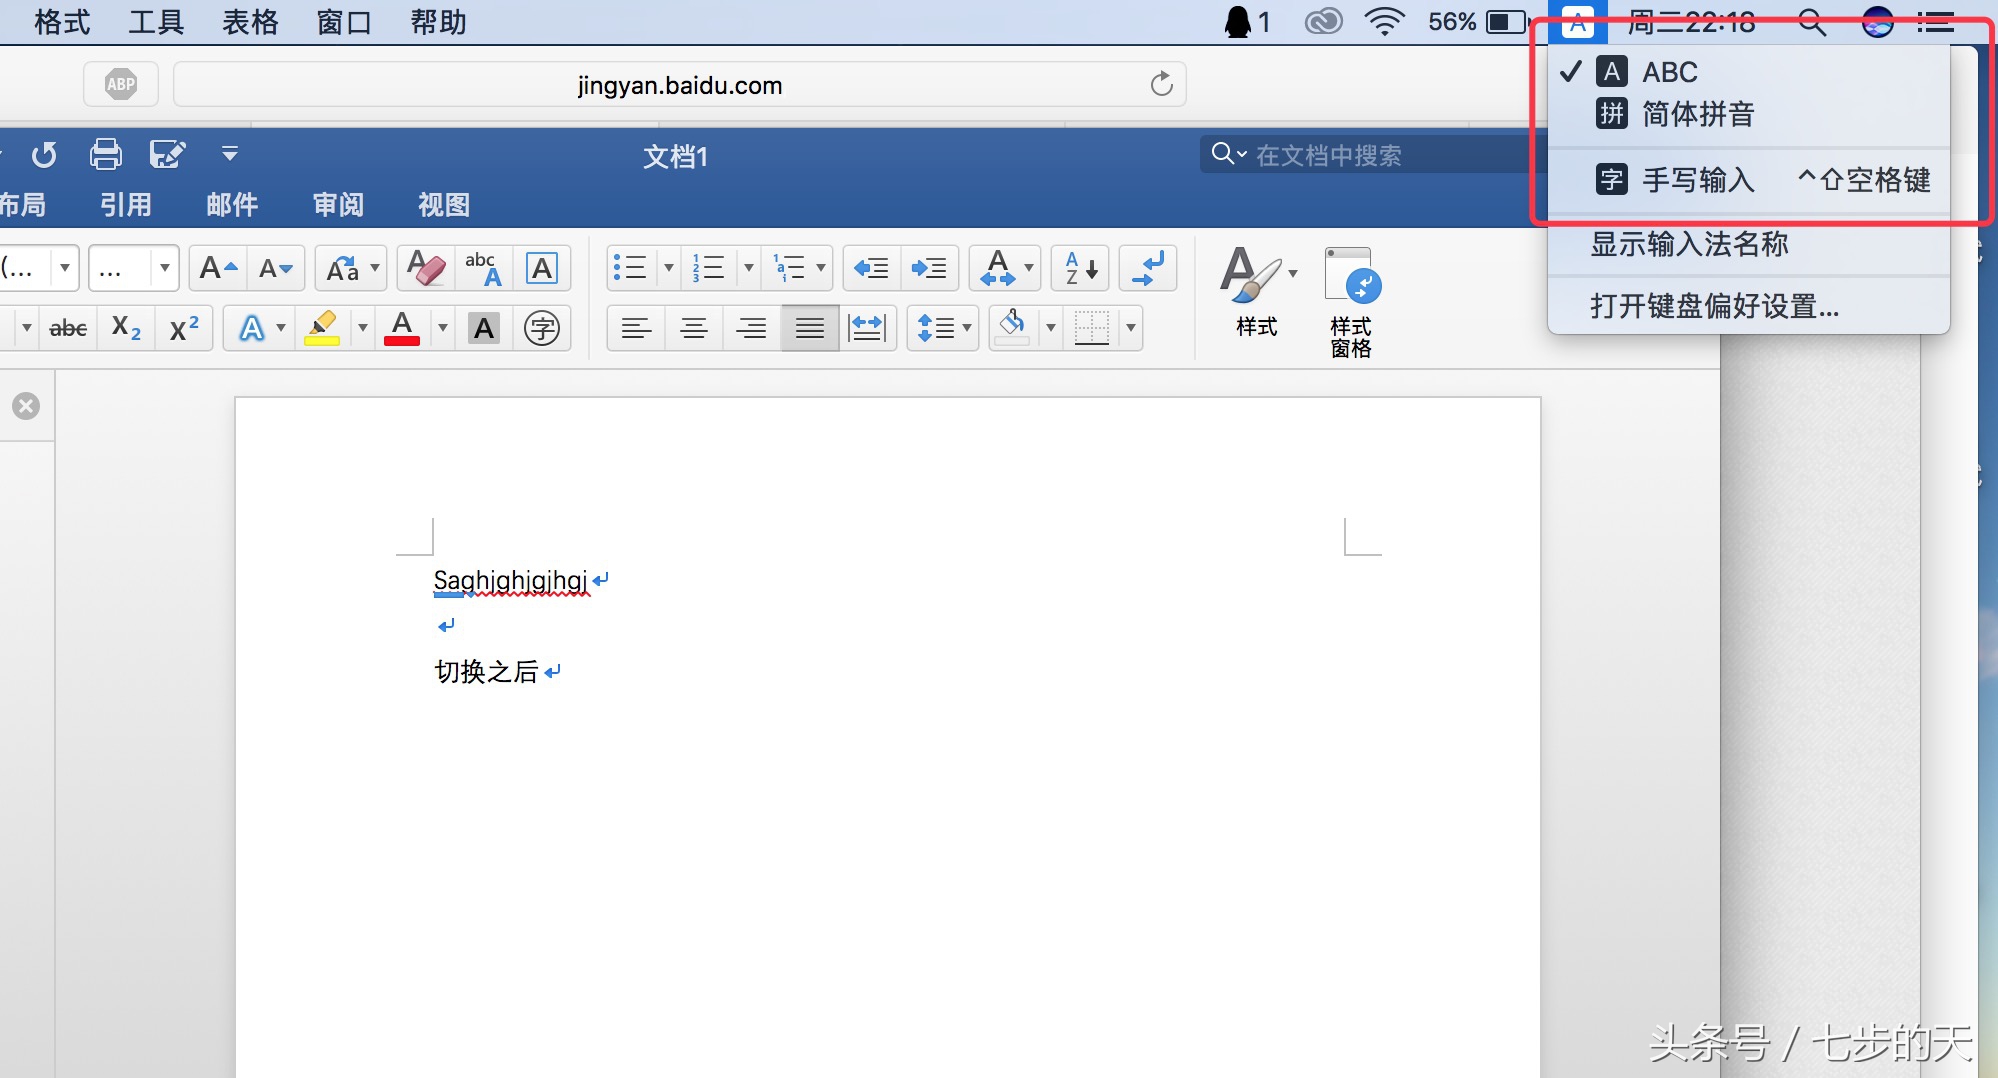Open the phonetic guide tool
The height and width of the screenshot is (1078, 1998).
[484, 268]
